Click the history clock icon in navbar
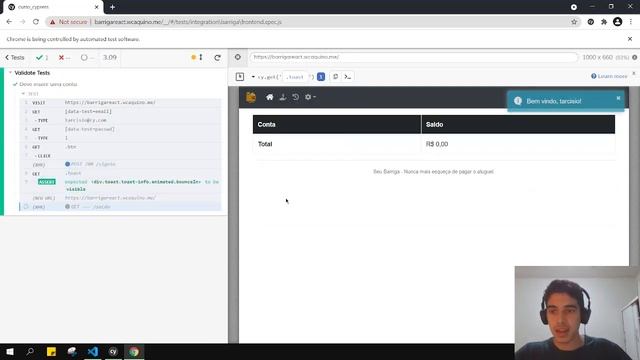 [x=296, y=97]
